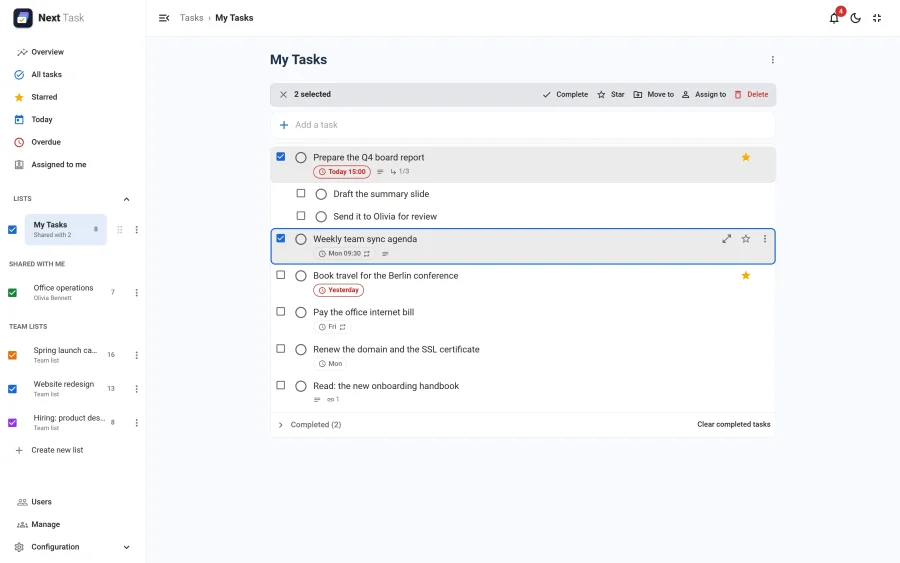The image size is (900, 563).
Task: Click My Tasks list drag handle
Action: click(x=120, y=230)
